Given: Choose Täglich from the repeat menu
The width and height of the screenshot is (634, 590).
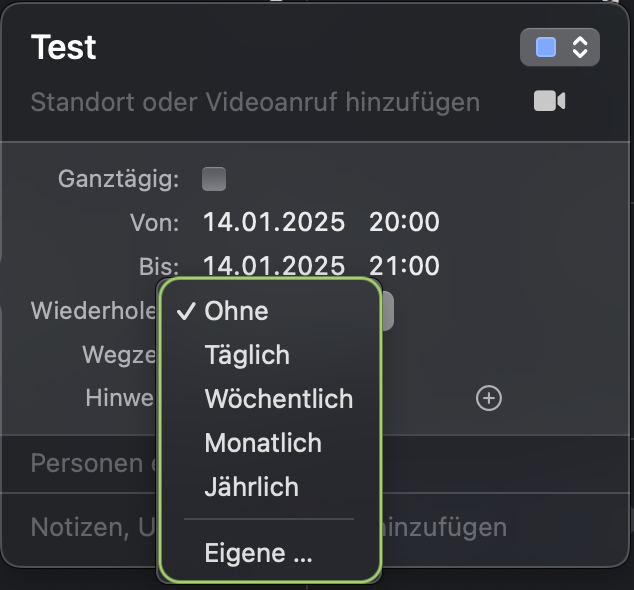Looking at the screenshot, I should tap(247, 355).
